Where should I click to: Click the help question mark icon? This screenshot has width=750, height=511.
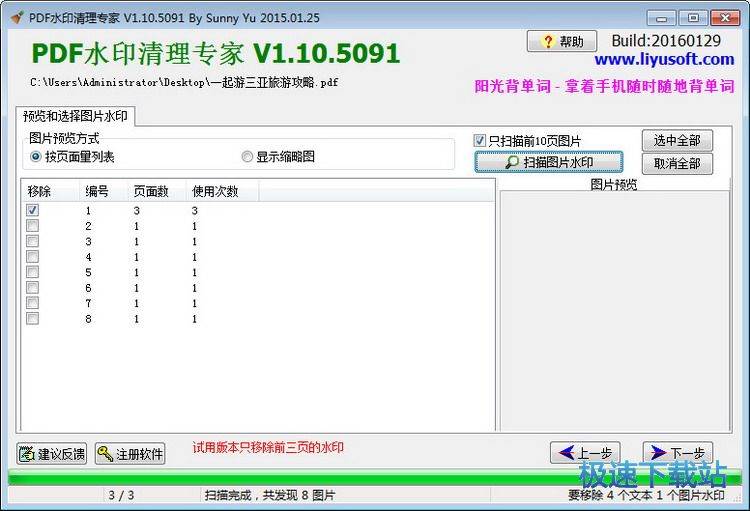point(547,42)
